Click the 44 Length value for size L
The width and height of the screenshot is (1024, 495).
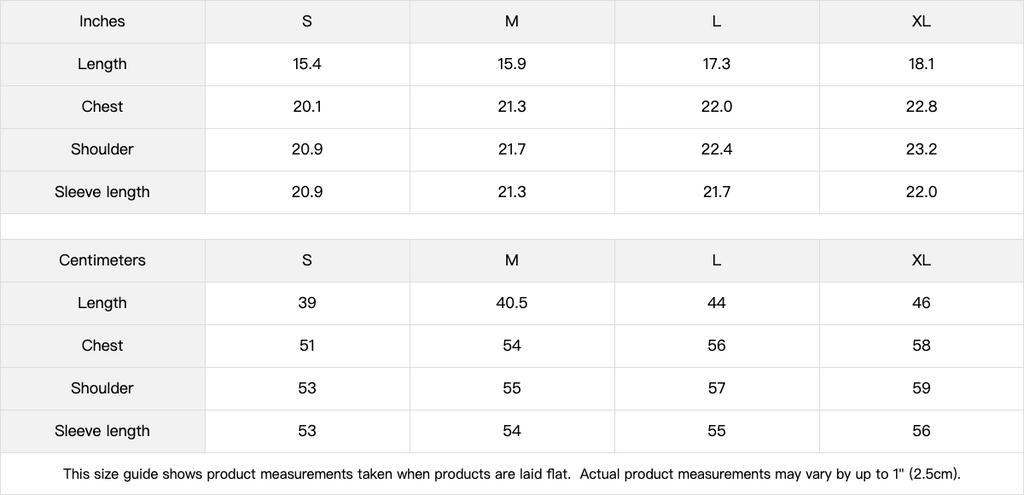(x=716, y=303)
